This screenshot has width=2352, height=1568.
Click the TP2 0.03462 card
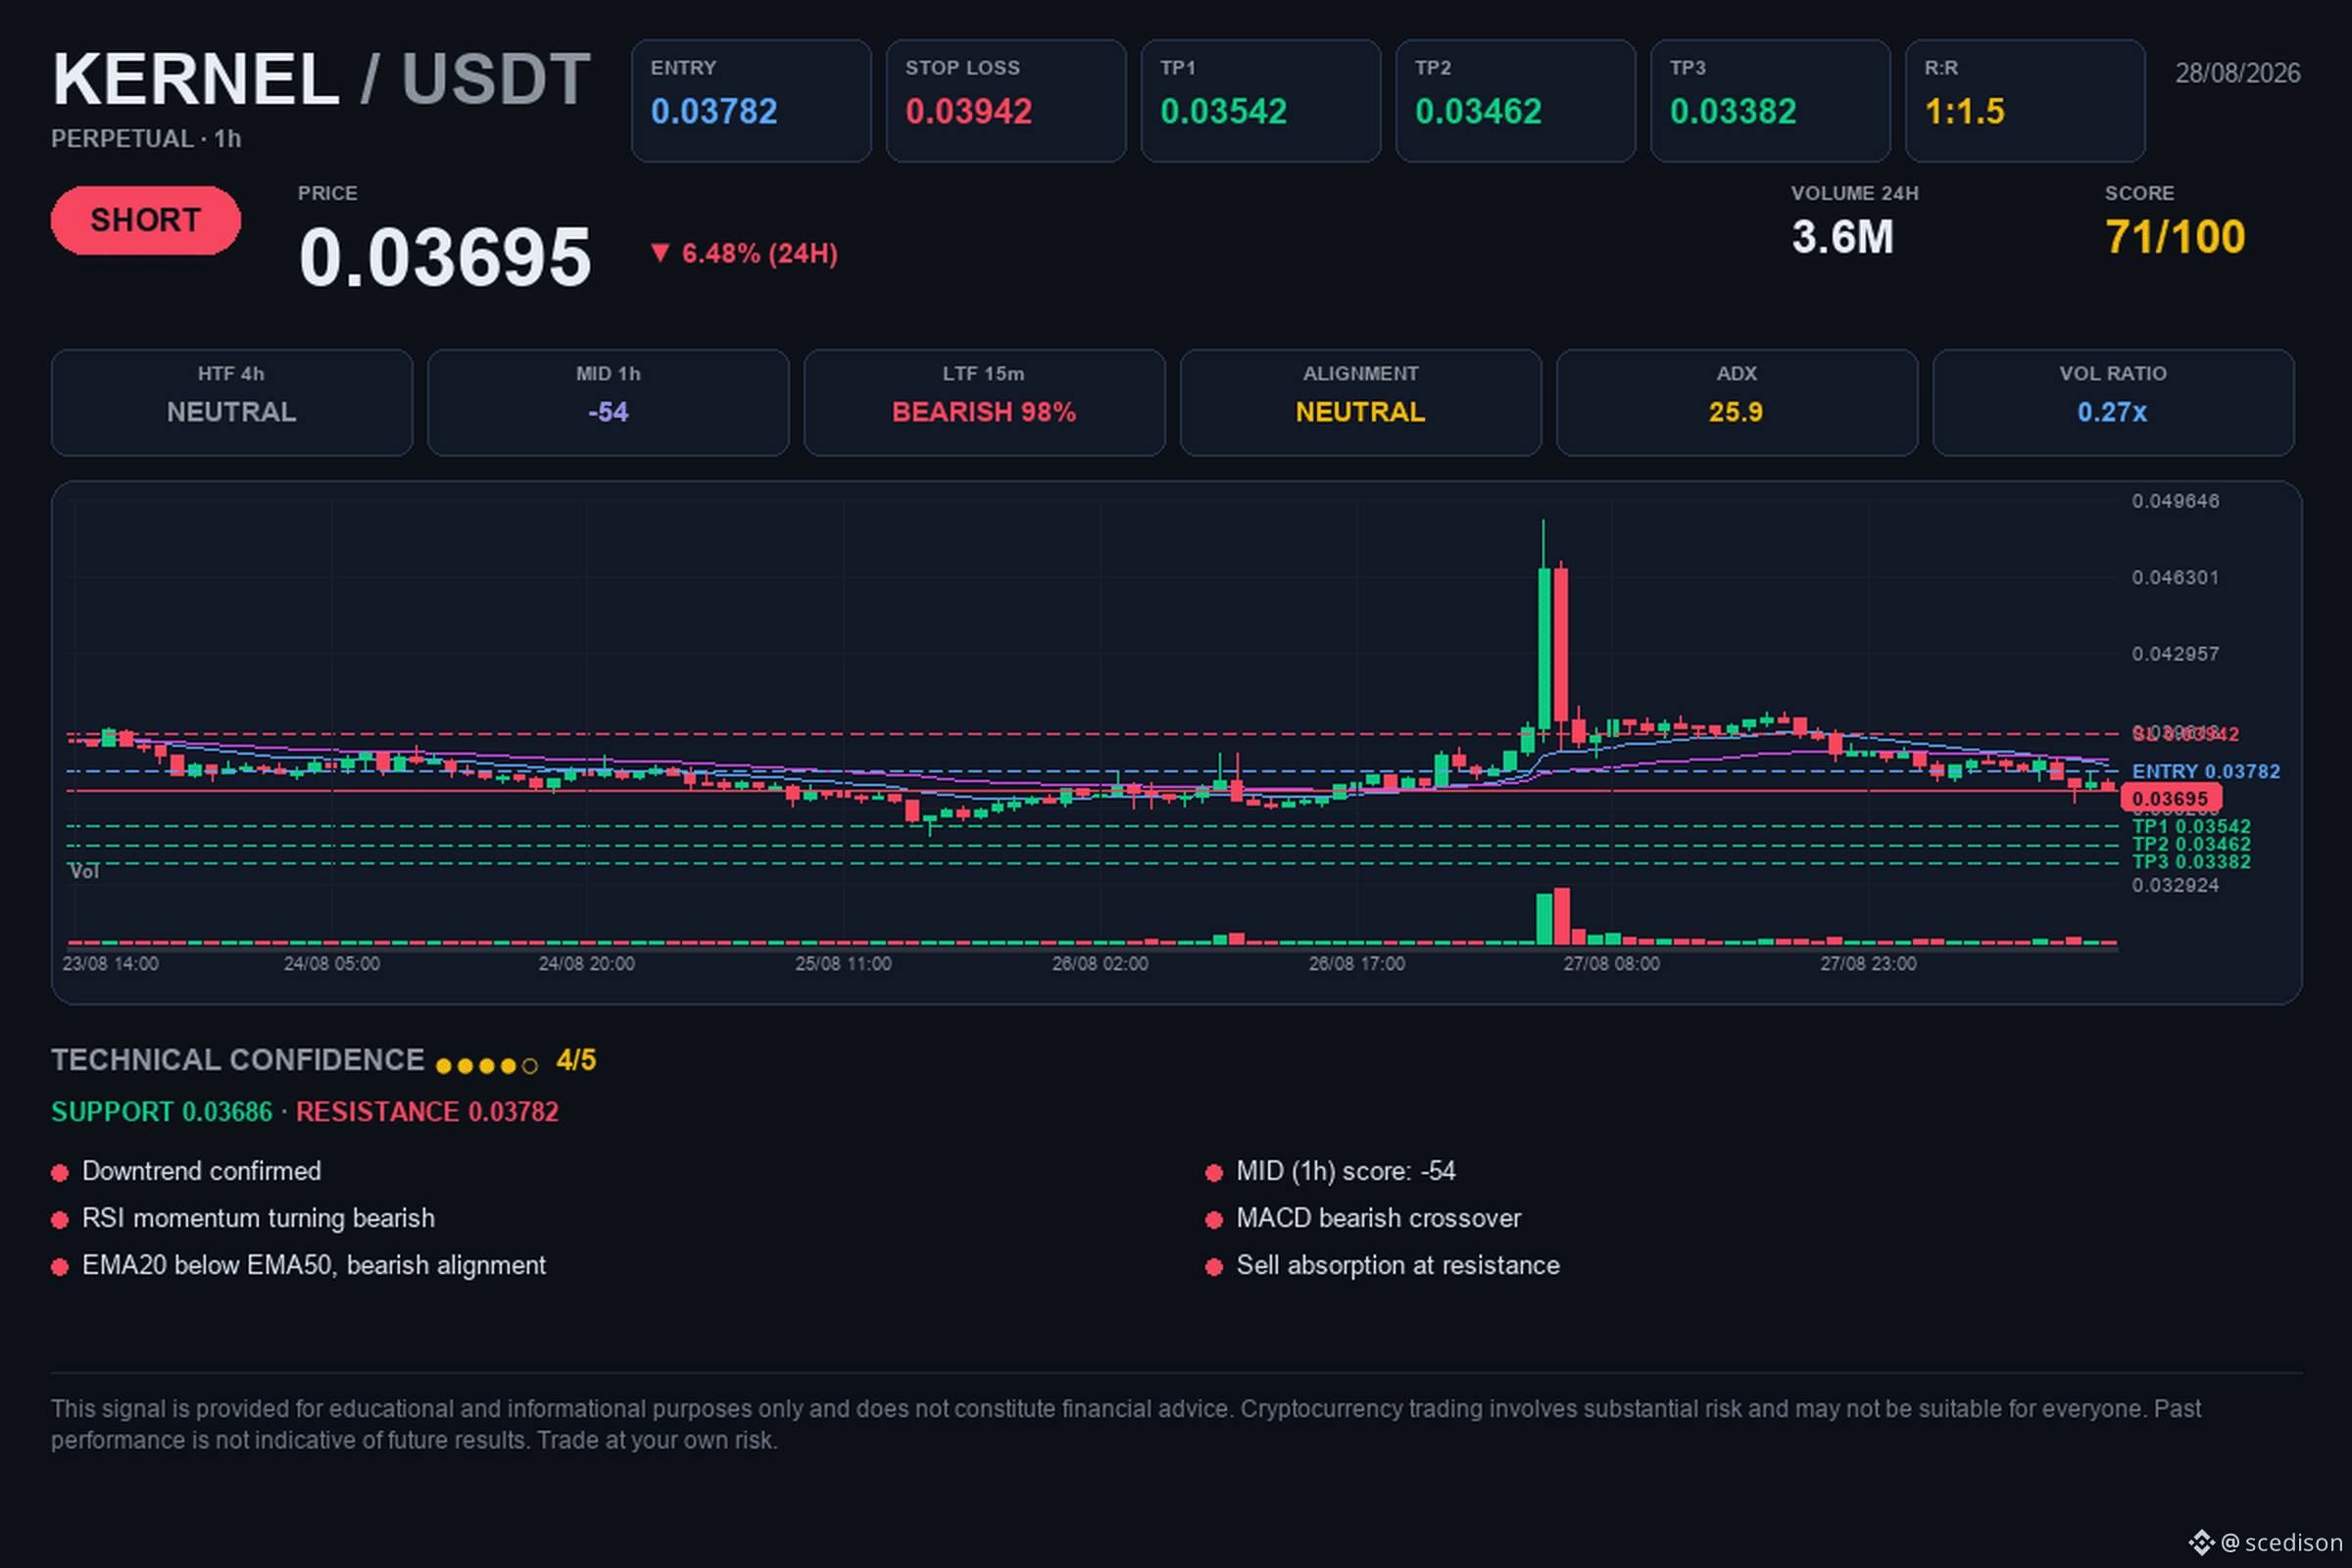(1516, 101)
